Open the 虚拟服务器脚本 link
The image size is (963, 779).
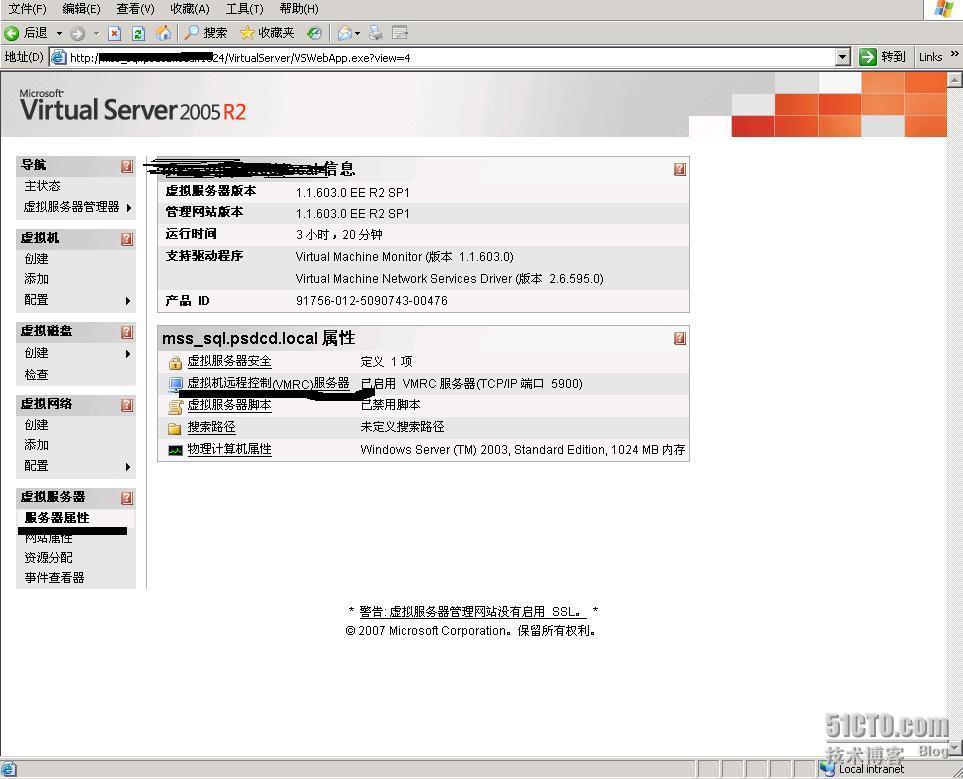coord(229,405)
